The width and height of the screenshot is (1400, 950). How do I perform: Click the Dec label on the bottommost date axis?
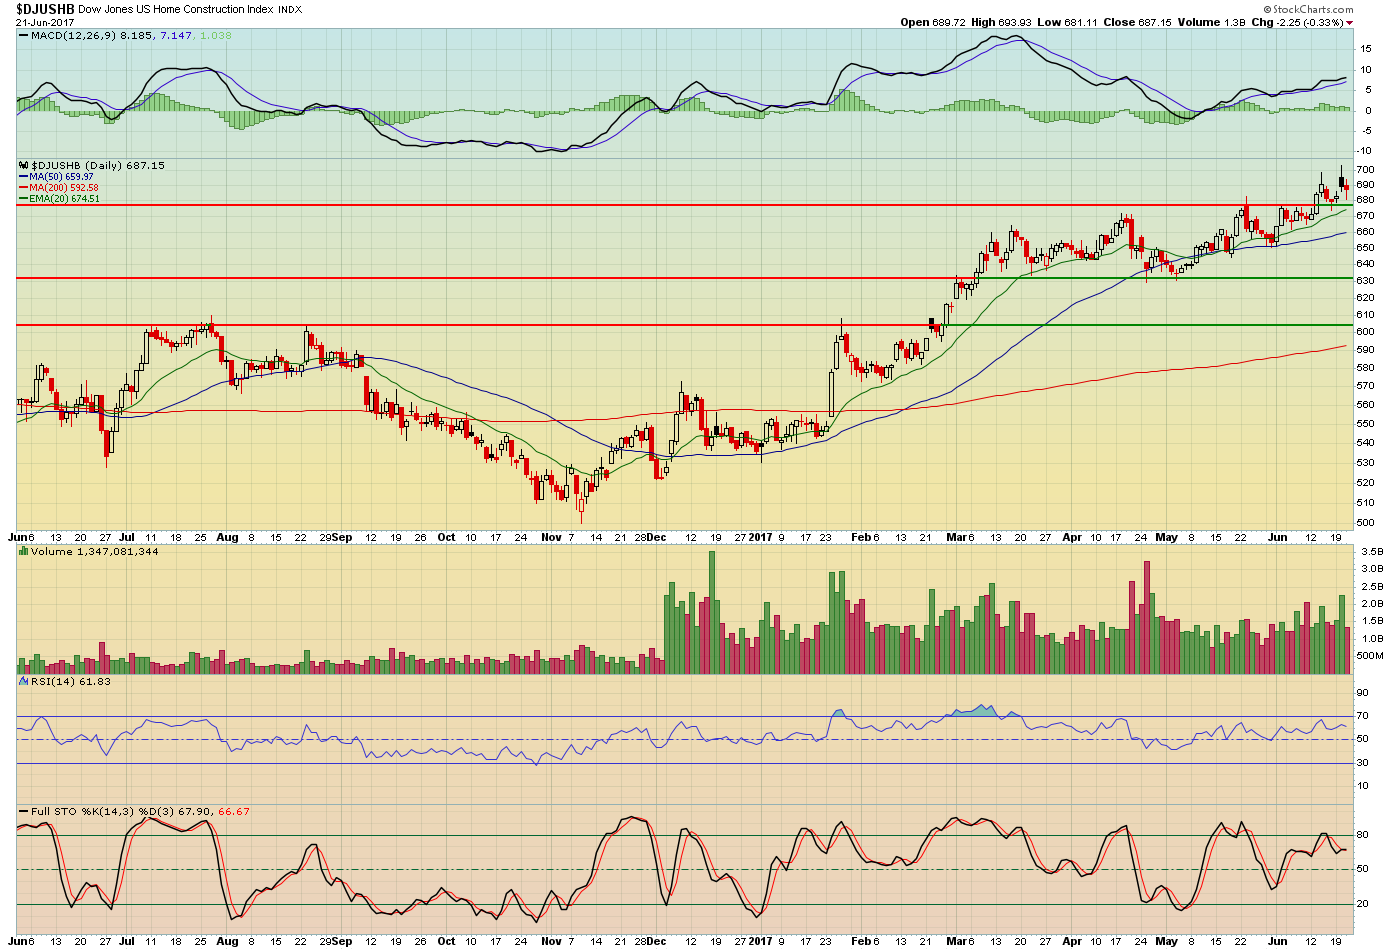[656, 941]
